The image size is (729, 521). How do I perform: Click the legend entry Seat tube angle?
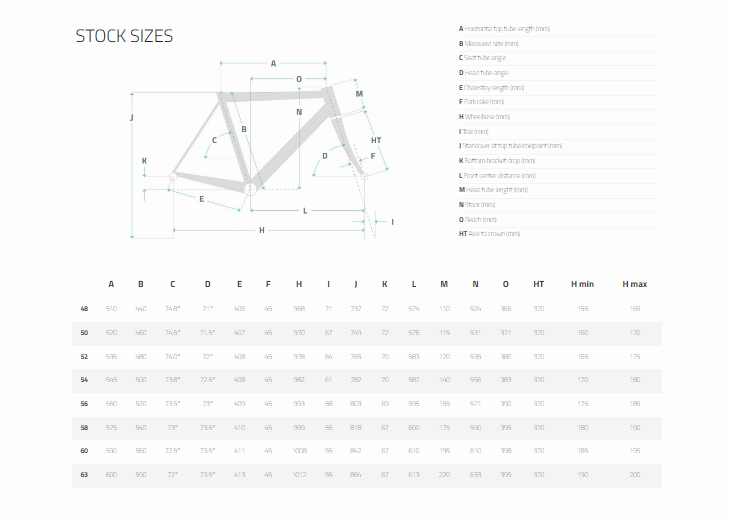point(482,58)
